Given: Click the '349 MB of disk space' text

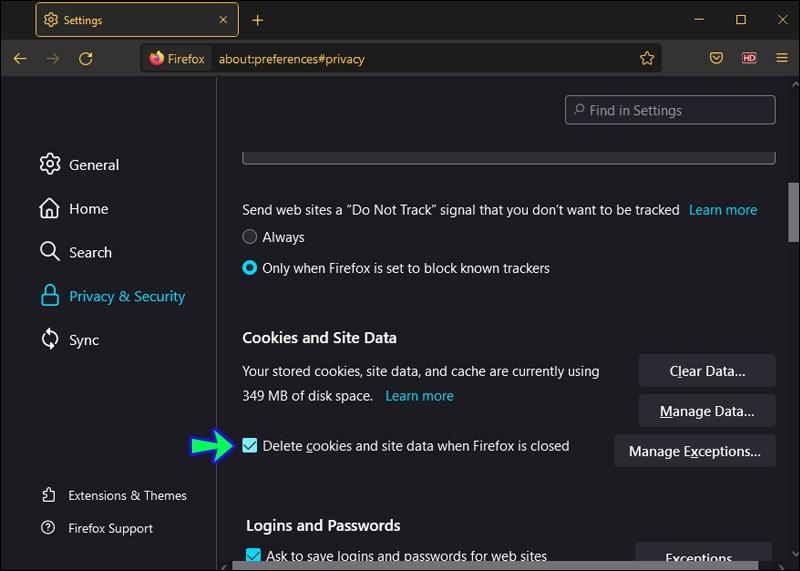Looking at the screenshot, I should pyautogui.click(x=307, y=396).
